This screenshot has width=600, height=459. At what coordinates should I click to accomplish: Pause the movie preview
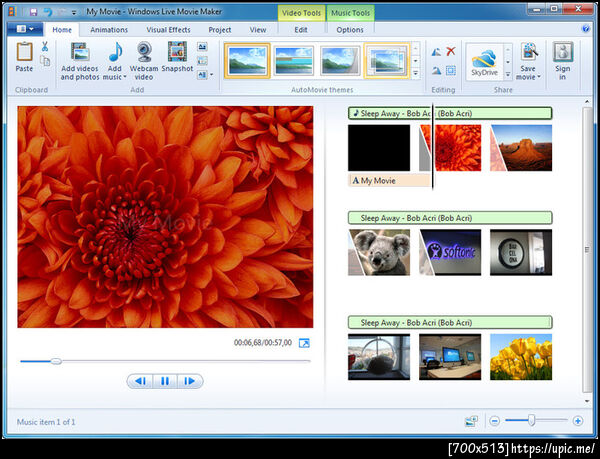click(x=165, y=381)
